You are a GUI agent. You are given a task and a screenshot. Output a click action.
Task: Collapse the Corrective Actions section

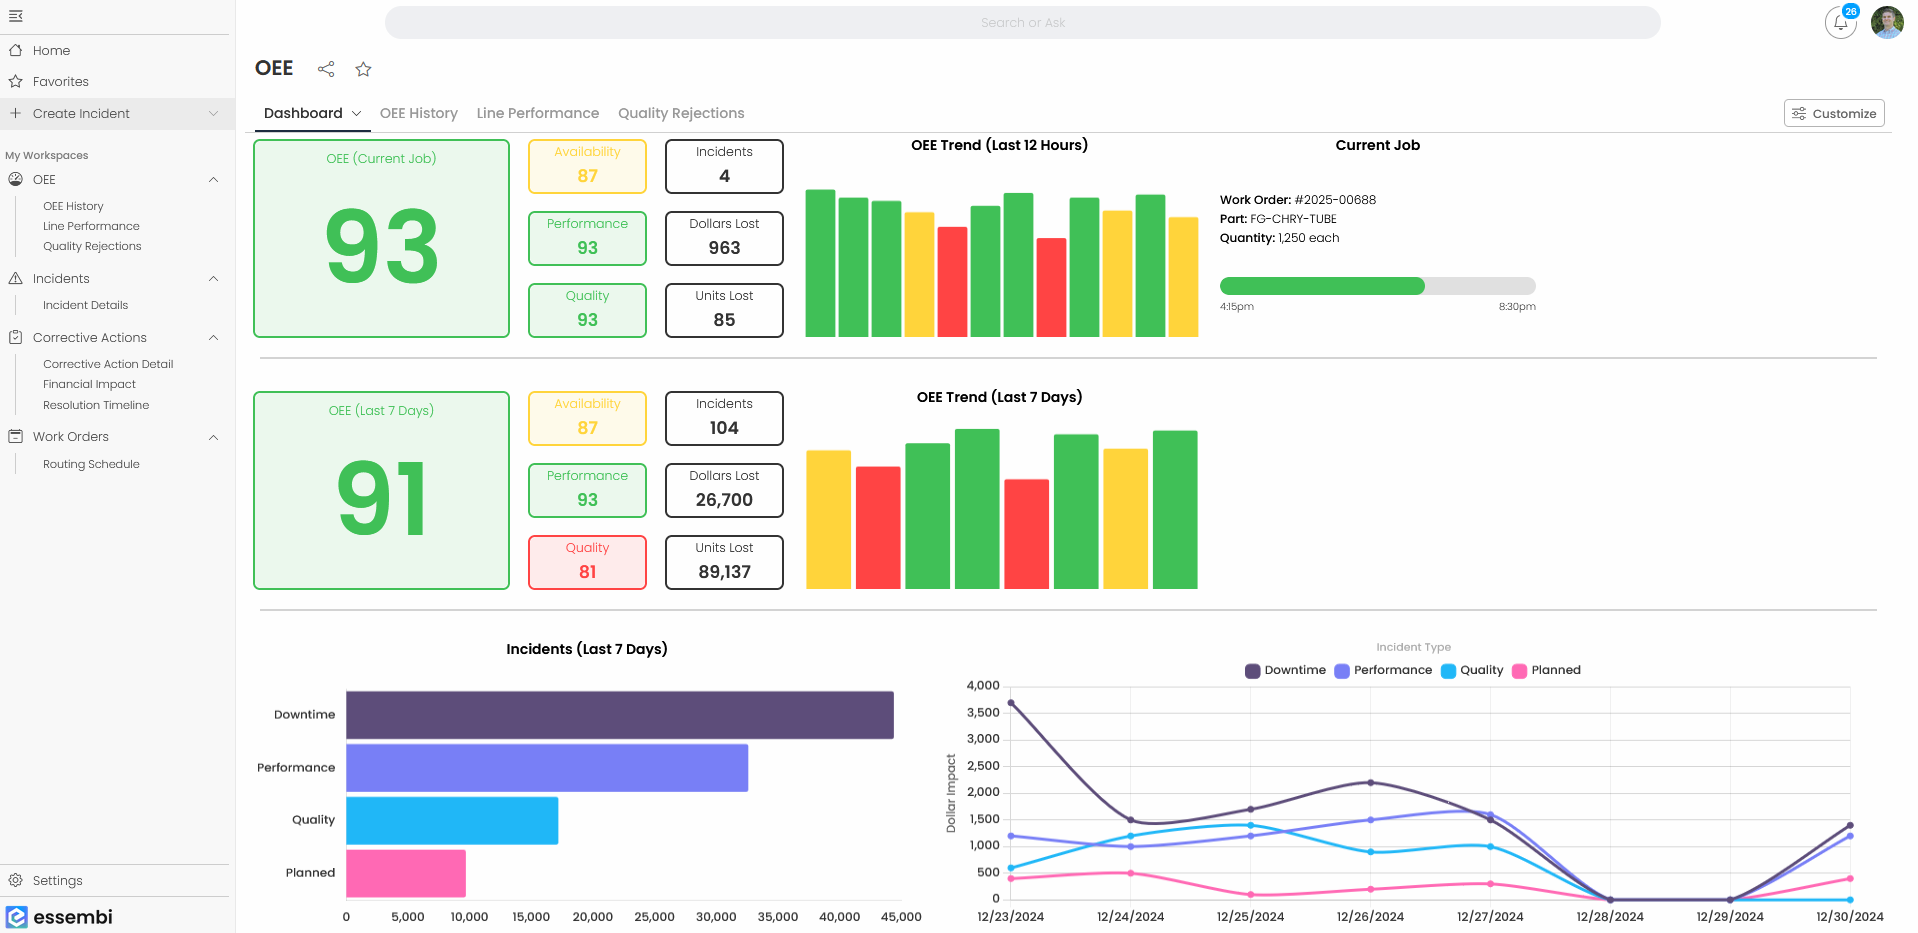(x=213, y=338)
